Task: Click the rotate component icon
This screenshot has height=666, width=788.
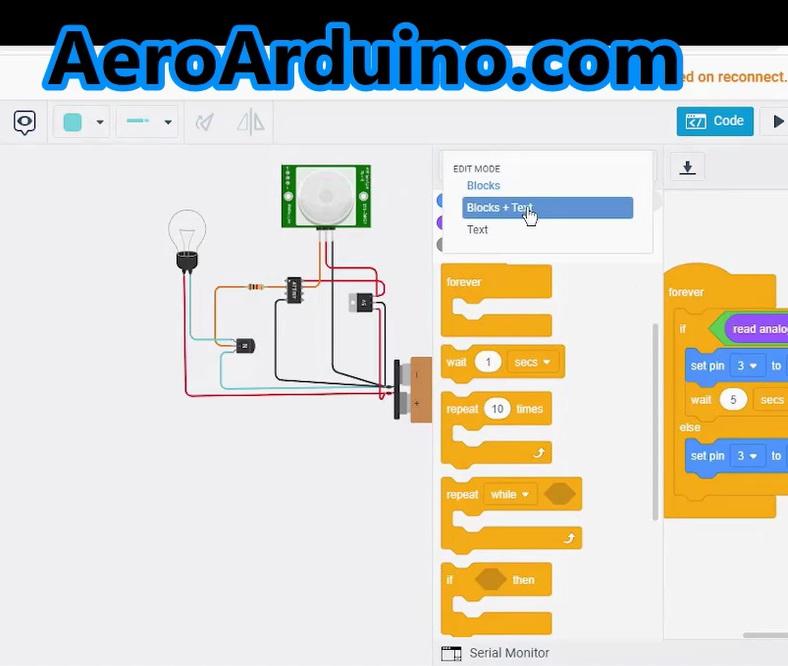Action: (x=205, y=122)
